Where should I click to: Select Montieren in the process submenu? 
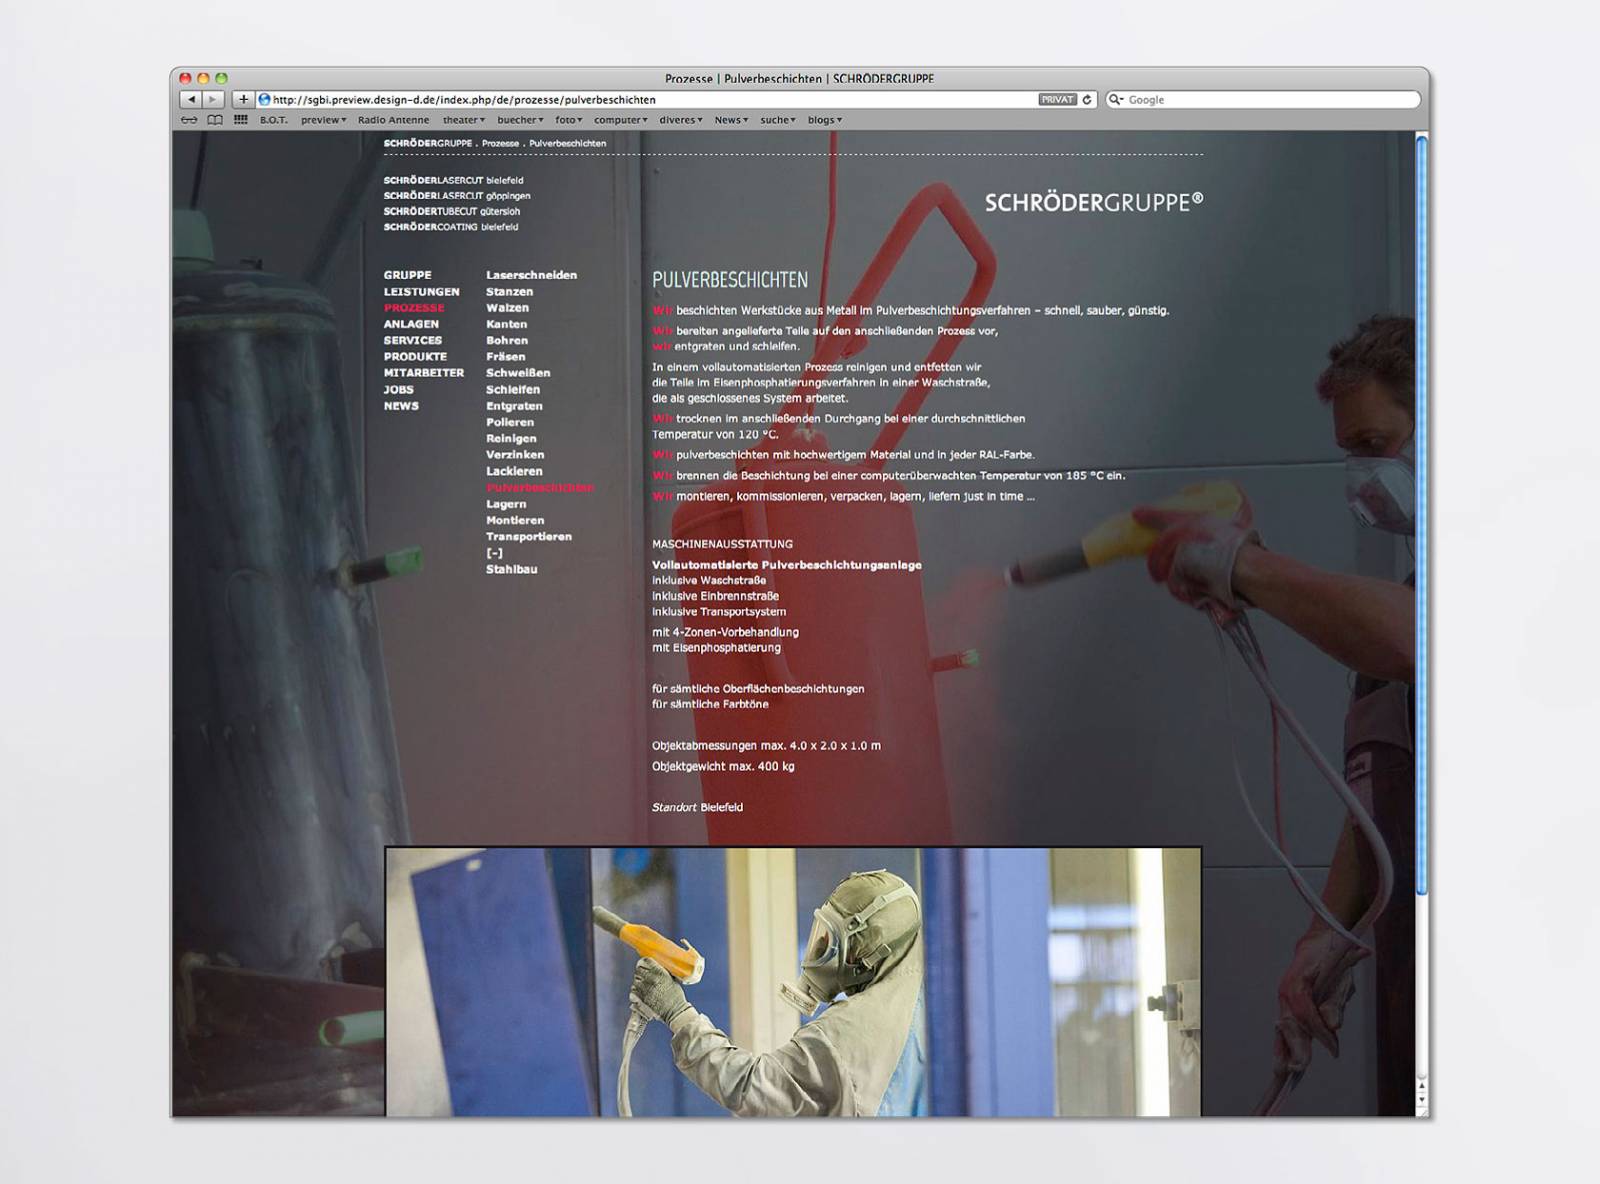(516, 520)
